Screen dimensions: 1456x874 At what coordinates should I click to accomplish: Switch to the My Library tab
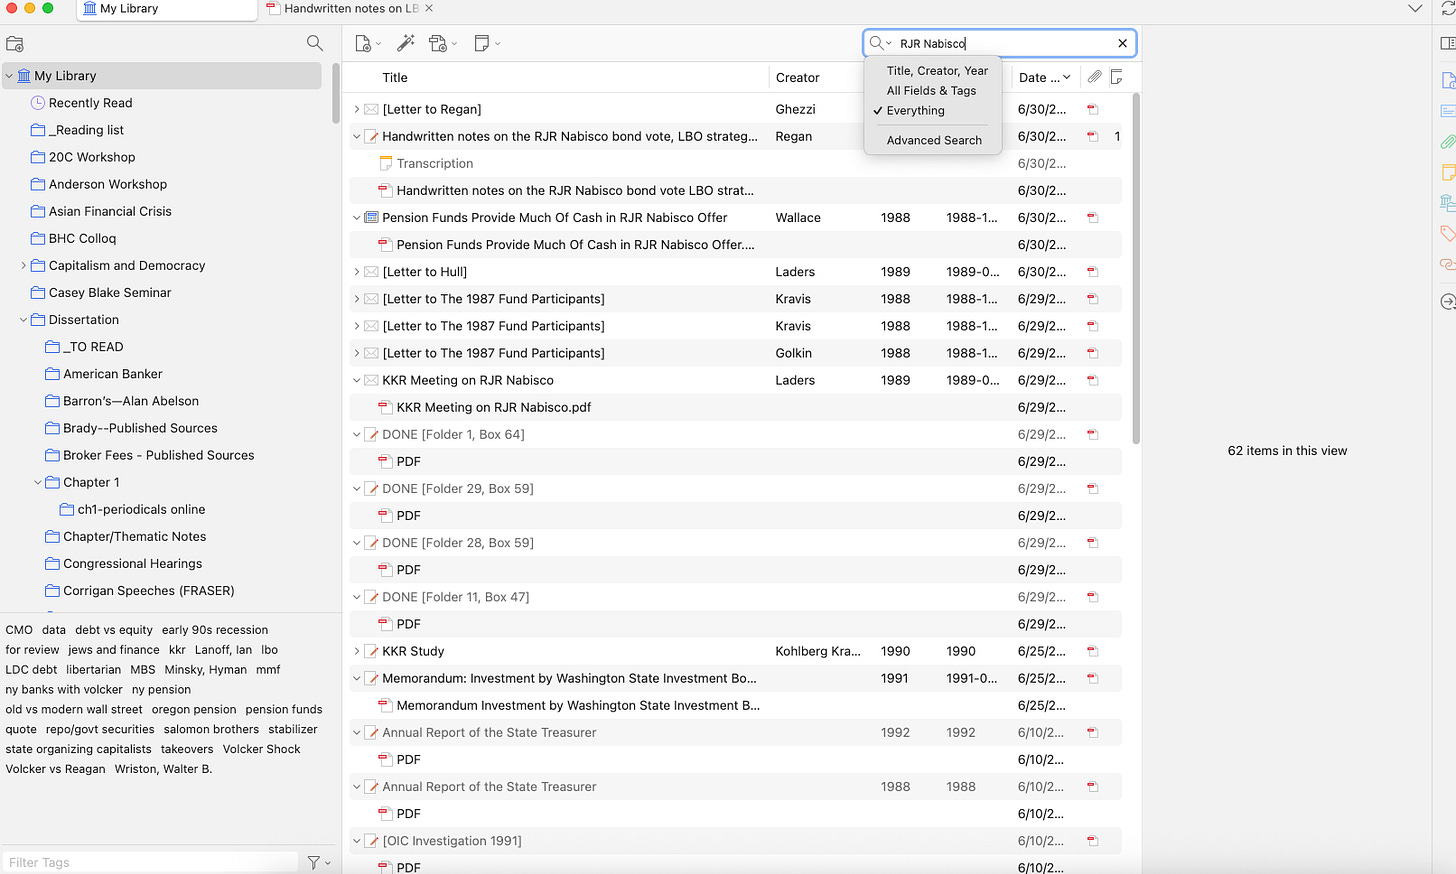[166, 9]
